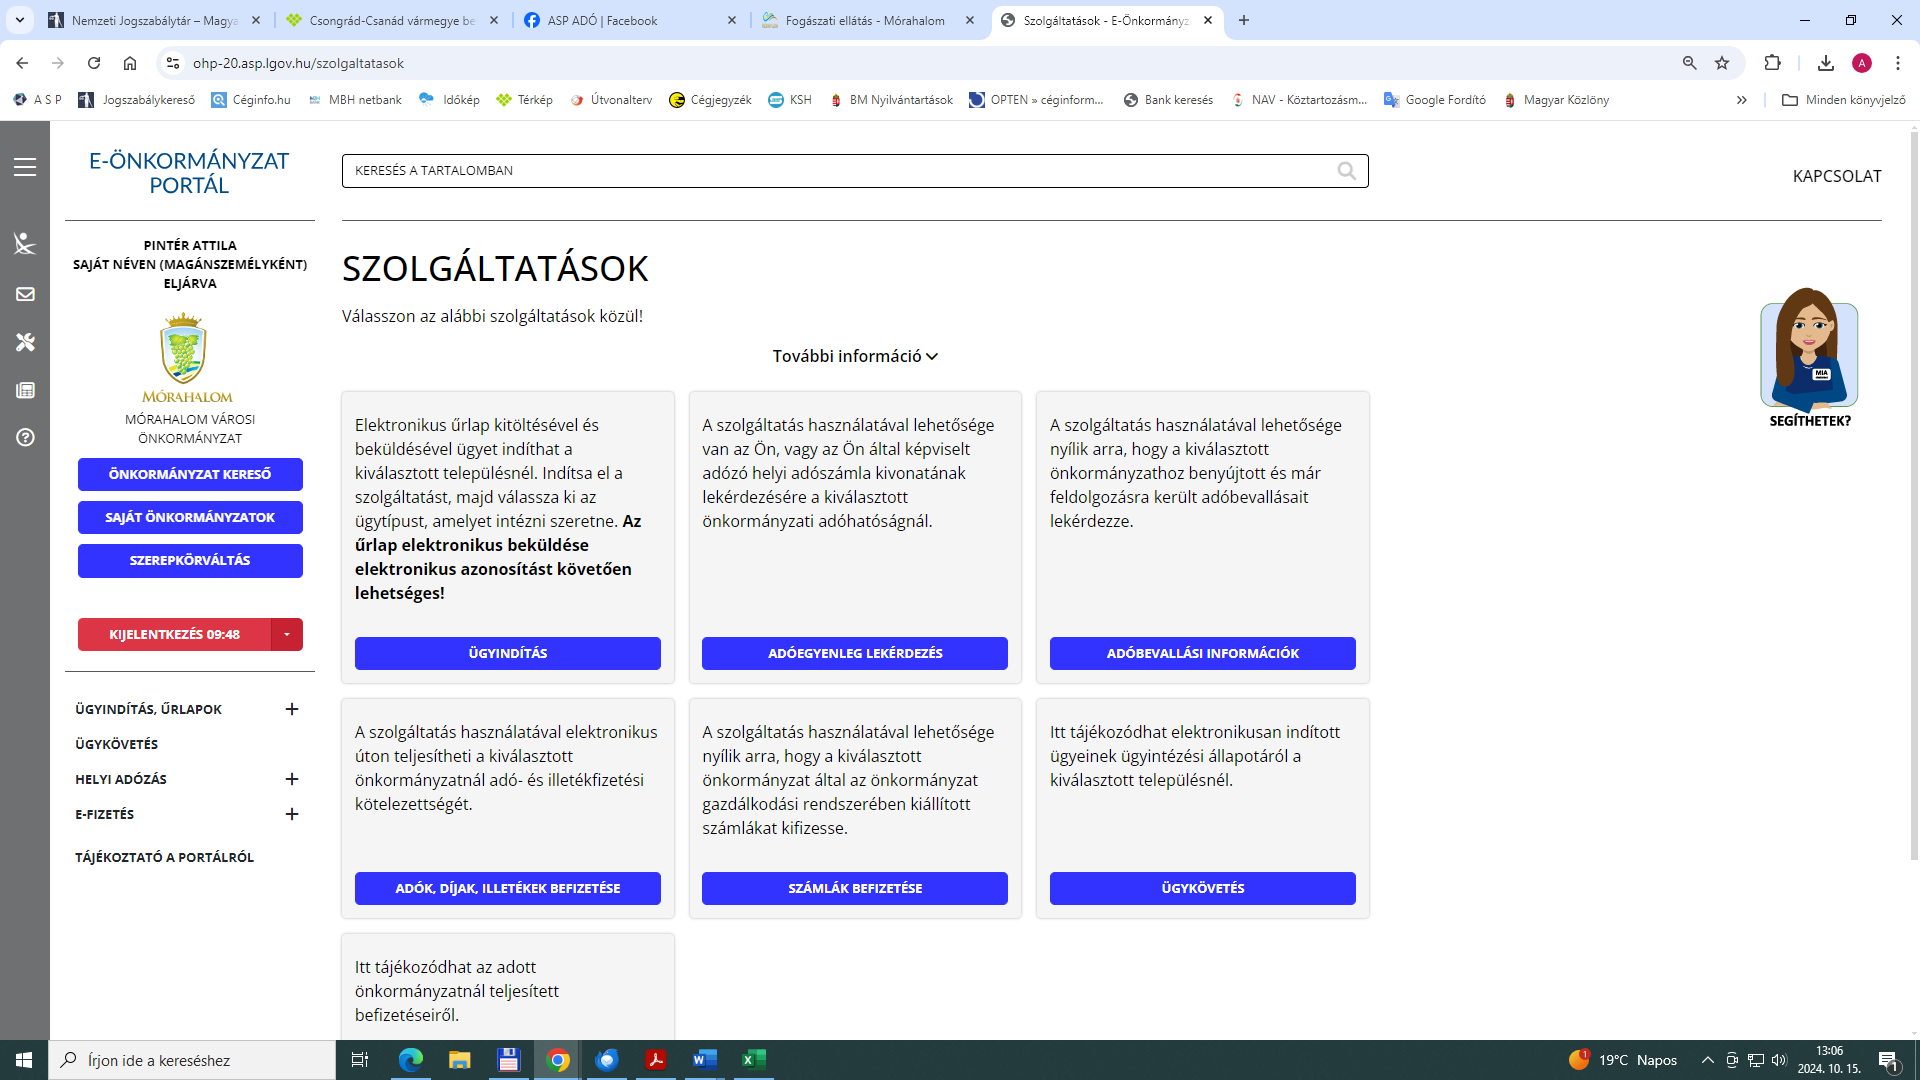Expand E-FIZETÉS with plus sign

pos(292,814)
